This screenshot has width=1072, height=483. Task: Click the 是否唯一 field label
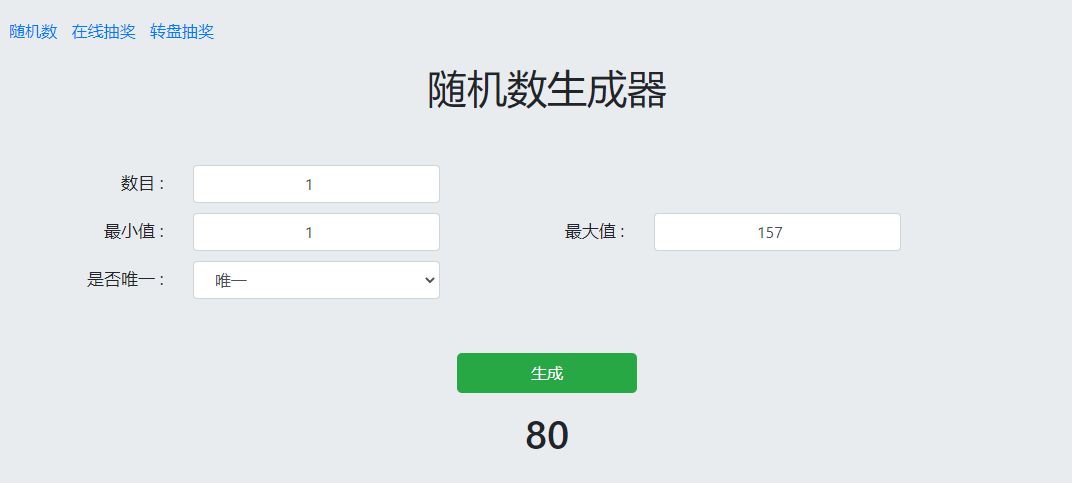pos(126,280)
